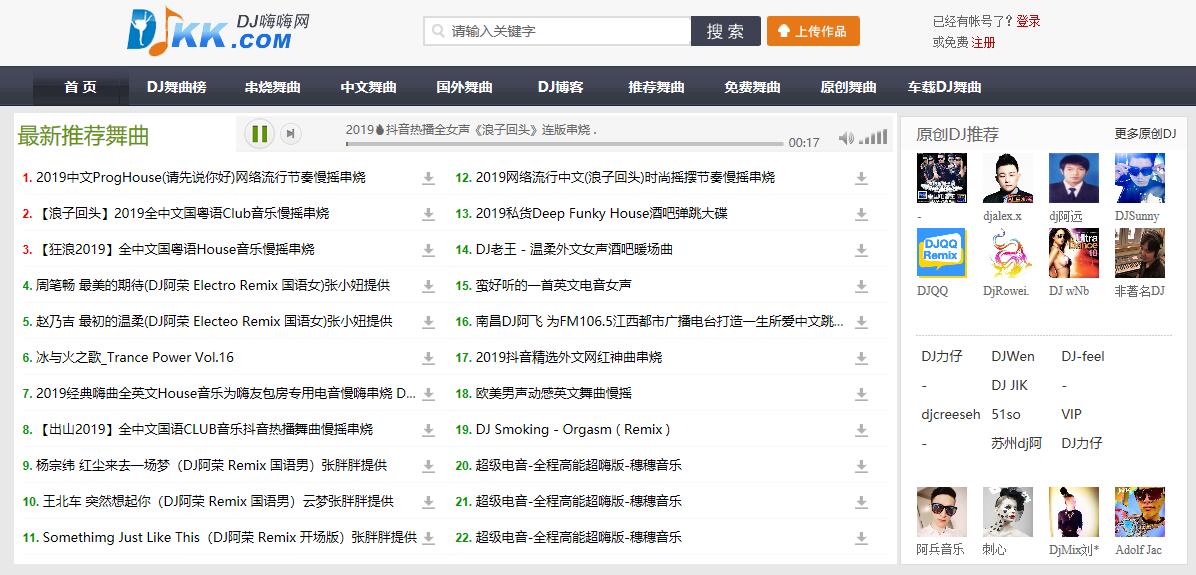Open the DJ舞曲榜 navigation tab
The height and width of the screenshot is (575, 1196).
[176, 87]
